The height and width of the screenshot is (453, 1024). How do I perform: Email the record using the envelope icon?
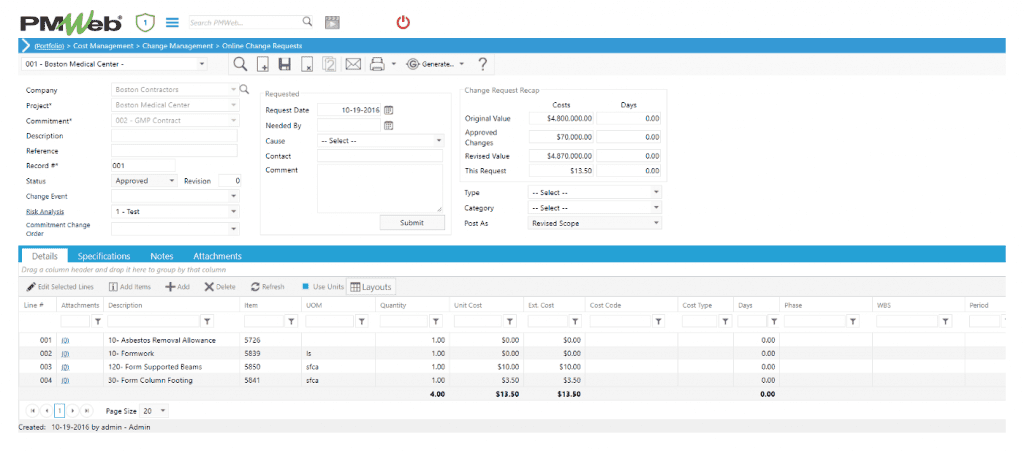tap(353, 64)
